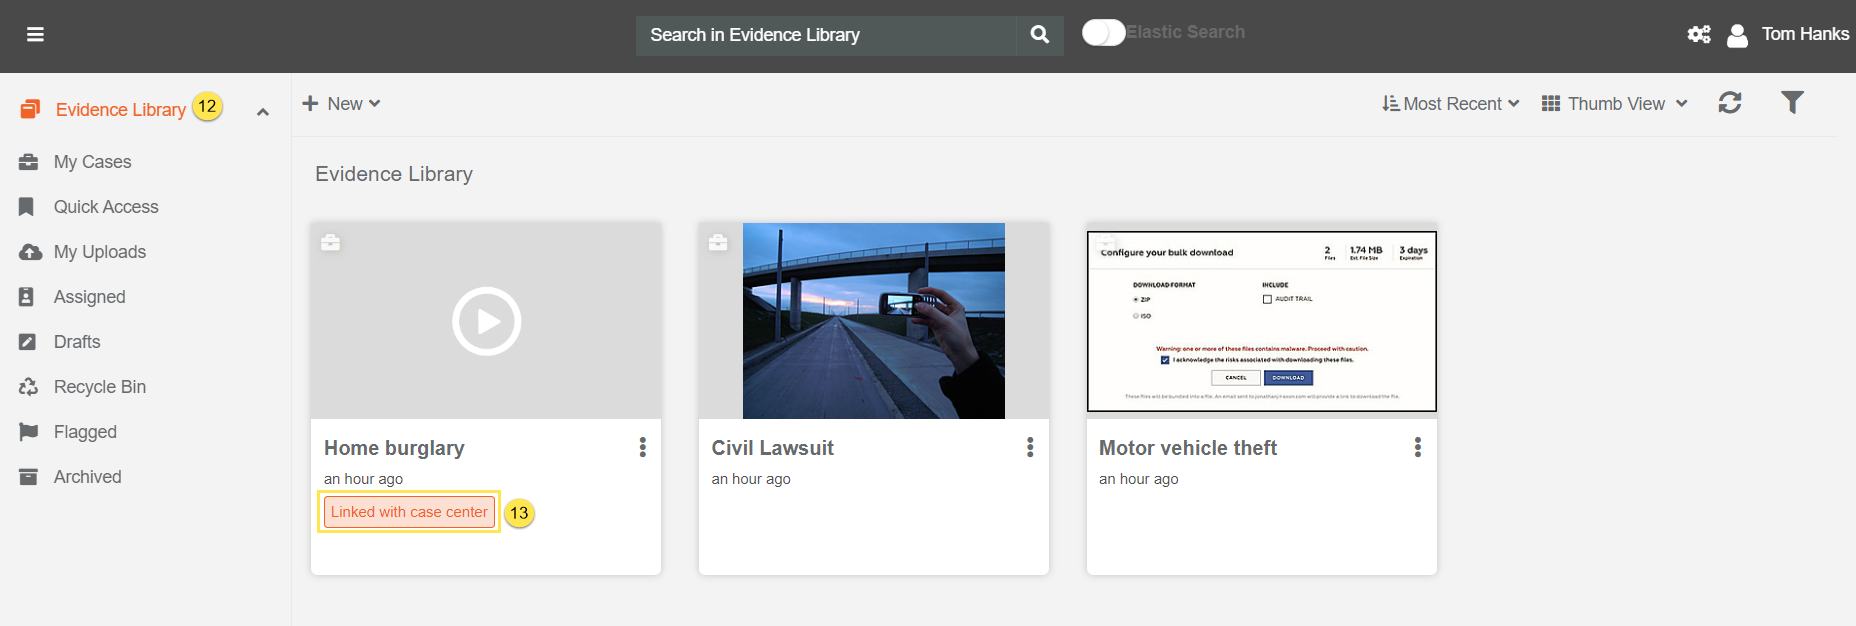Play the Home burglary video thumbnail
Screen dimensions: 1856x626
(486, 321)
